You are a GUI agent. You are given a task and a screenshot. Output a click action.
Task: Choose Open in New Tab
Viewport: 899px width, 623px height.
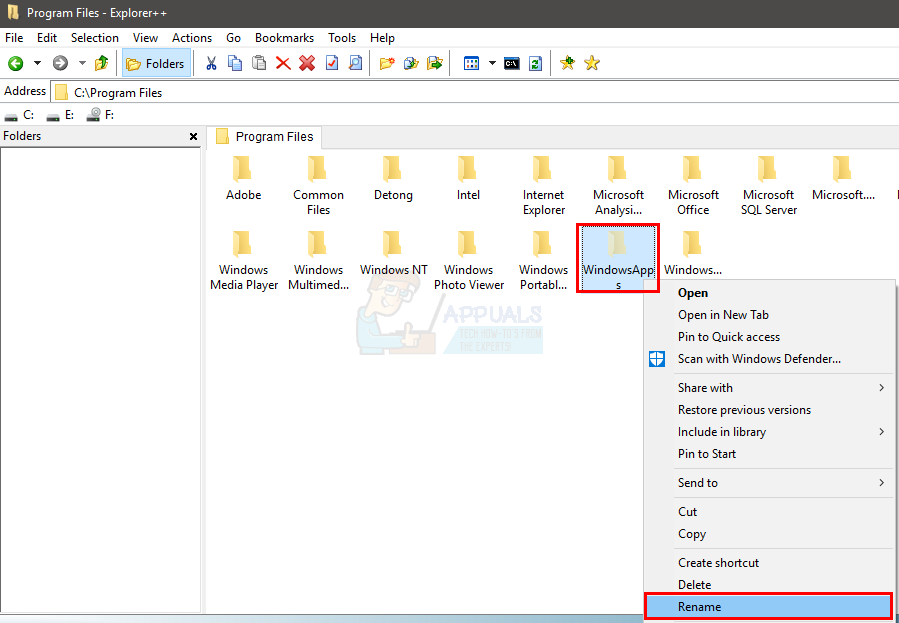tap(771, 315)
